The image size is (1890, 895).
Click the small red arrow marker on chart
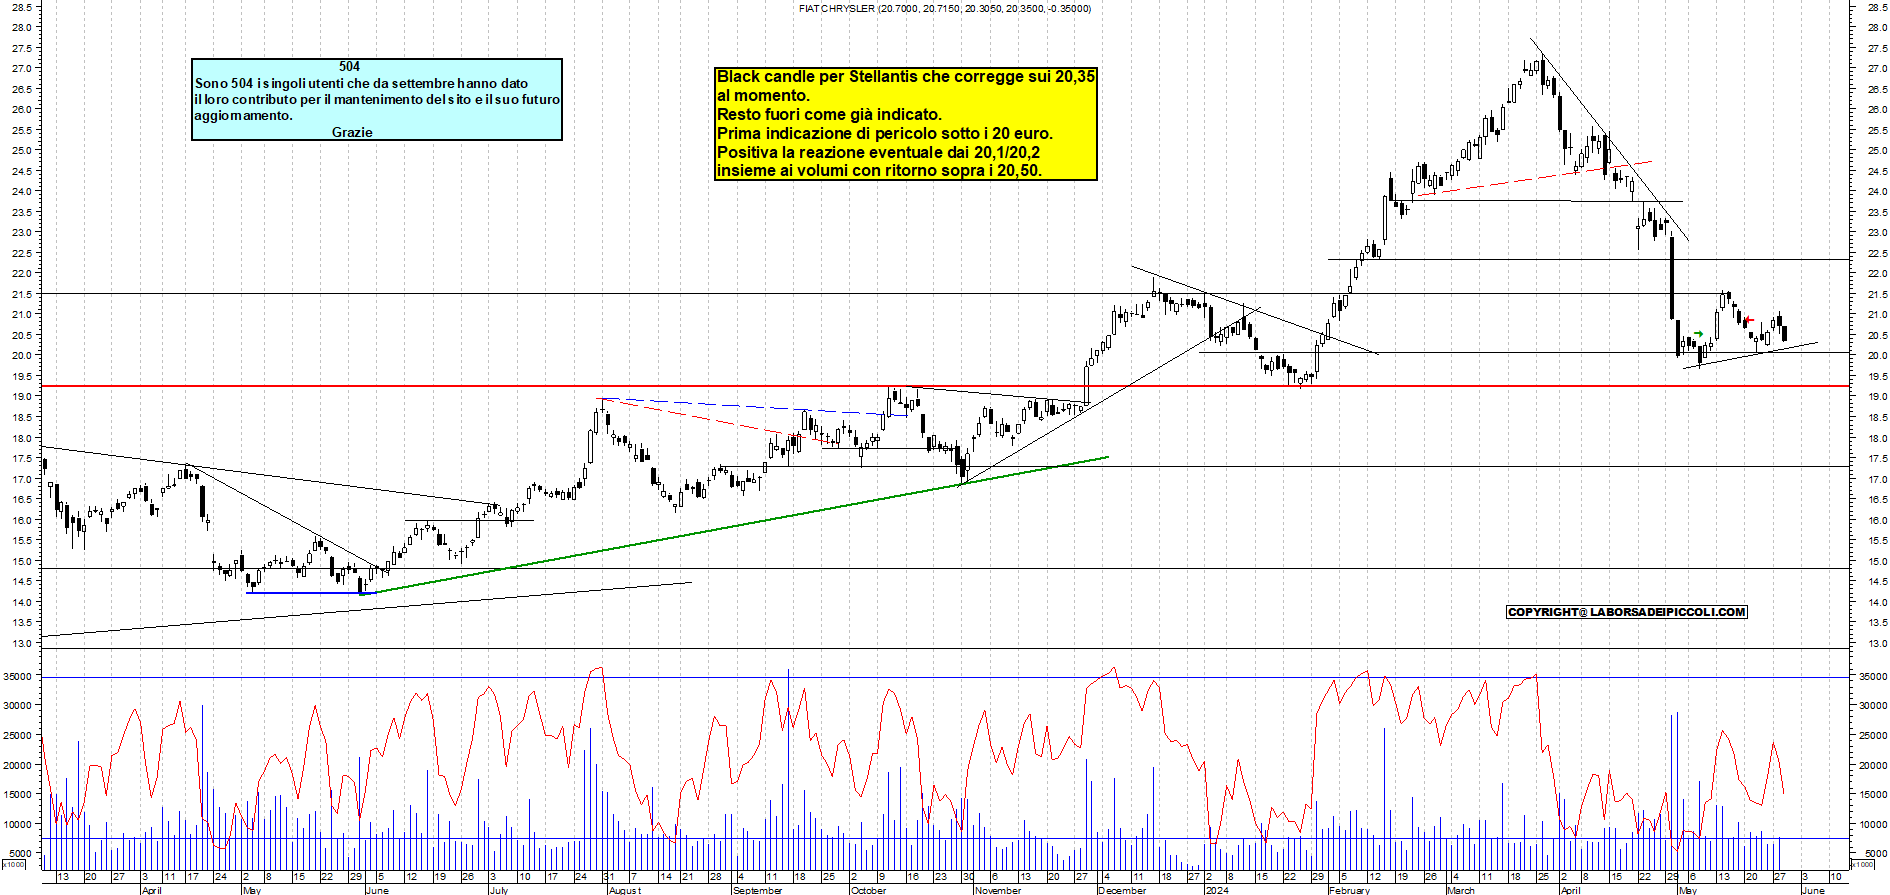(1748, 320)
